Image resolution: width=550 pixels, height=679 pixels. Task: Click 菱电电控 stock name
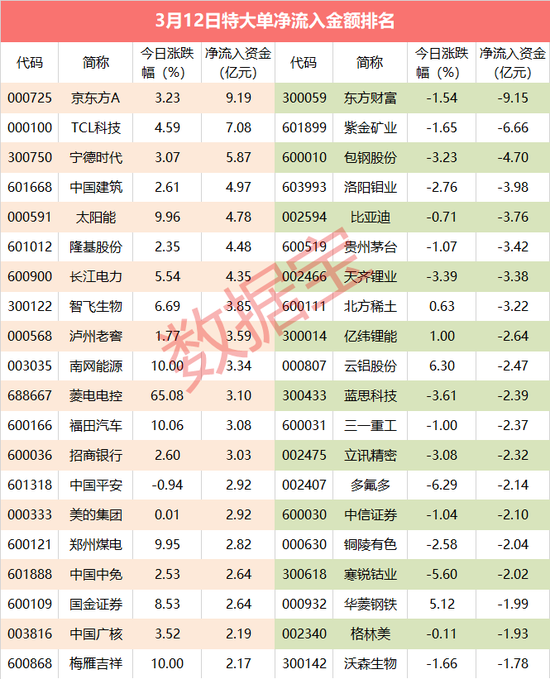coord(96,395)
